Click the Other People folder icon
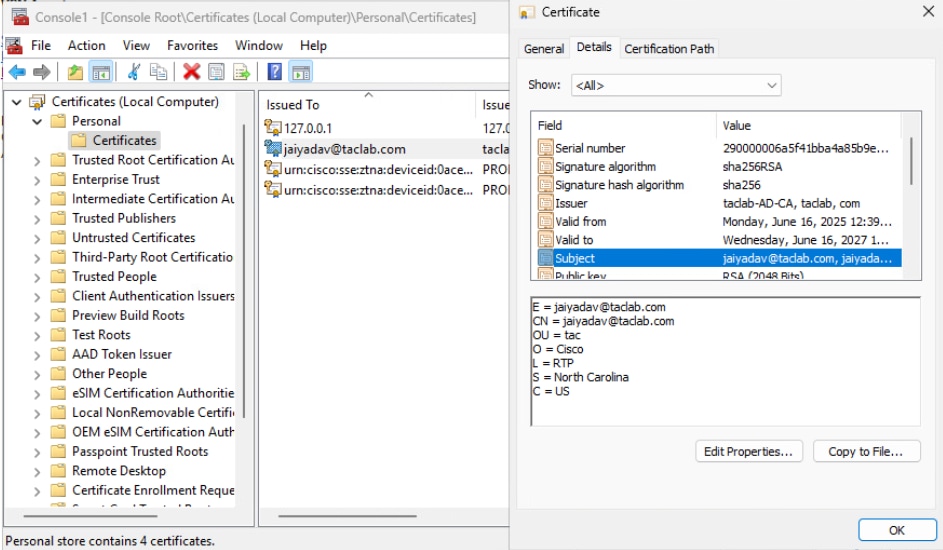Screen dimensions: 943x550 pyautogui.click(x=58, y=374)
